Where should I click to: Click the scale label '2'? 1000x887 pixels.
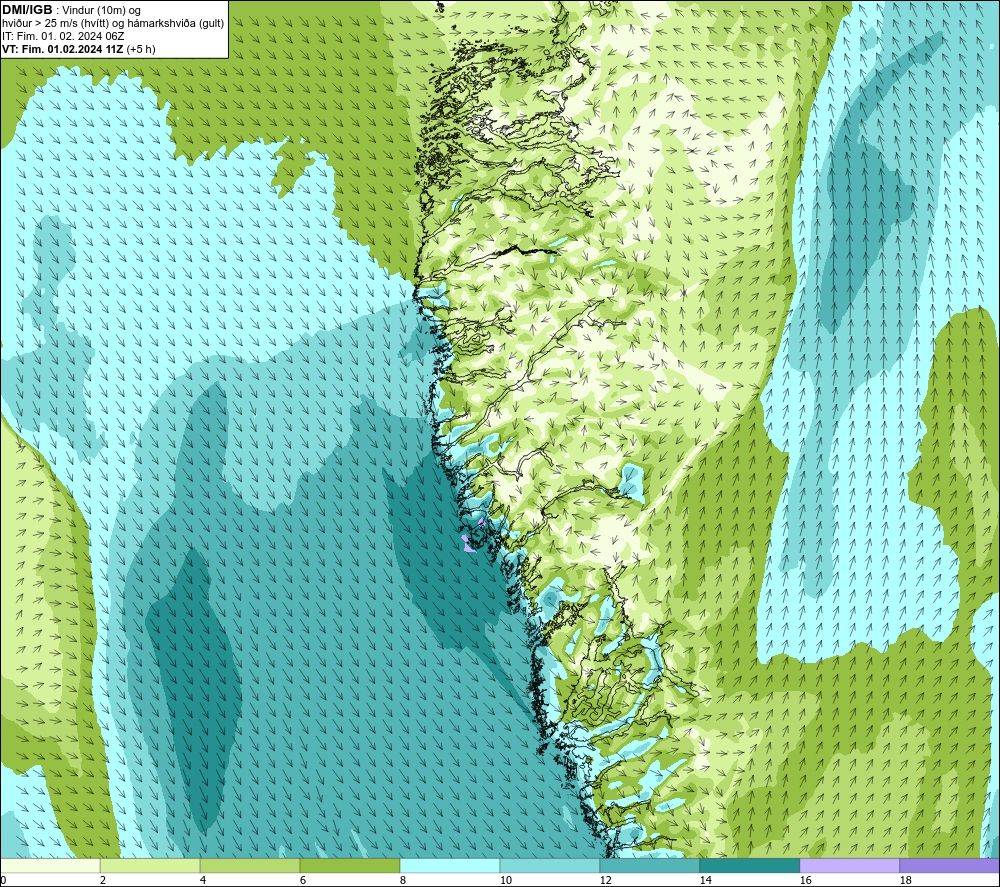click(x=103, y=880)
